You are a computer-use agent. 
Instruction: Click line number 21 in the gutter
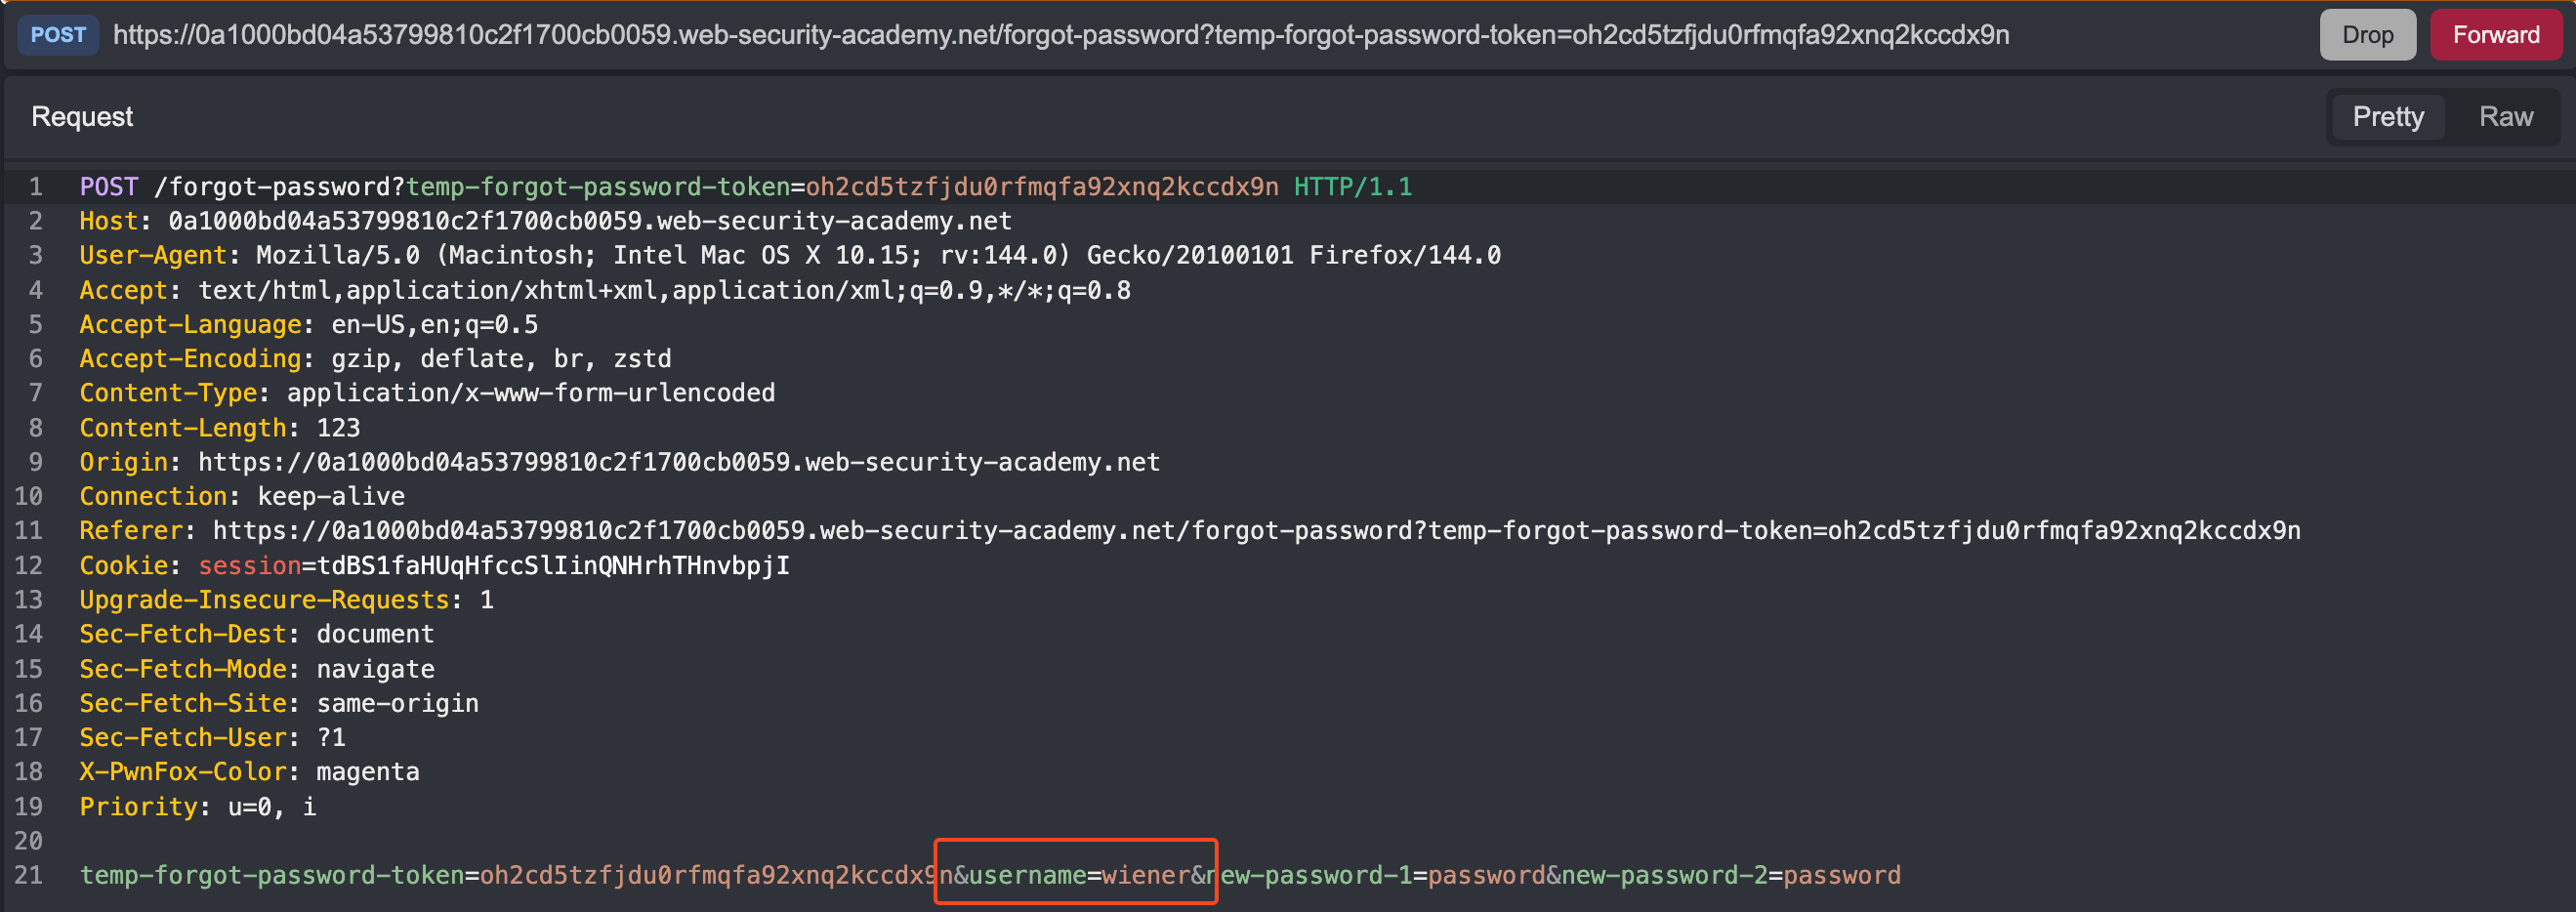pyautogui.click(x=29, y=876)
